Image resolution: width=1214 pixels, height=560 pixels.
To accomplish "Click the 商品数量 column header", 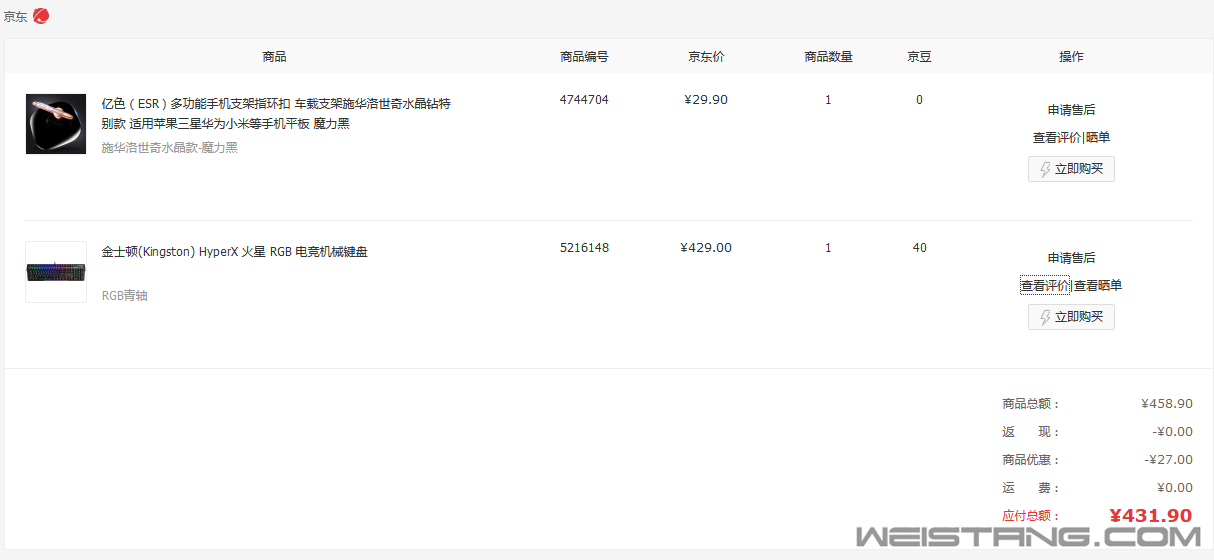I will click(828, 57).
